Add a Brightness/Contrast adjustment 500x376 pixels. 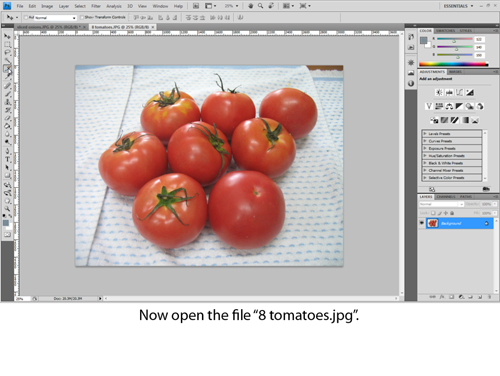pyautogui.click(x=439, y=92)
